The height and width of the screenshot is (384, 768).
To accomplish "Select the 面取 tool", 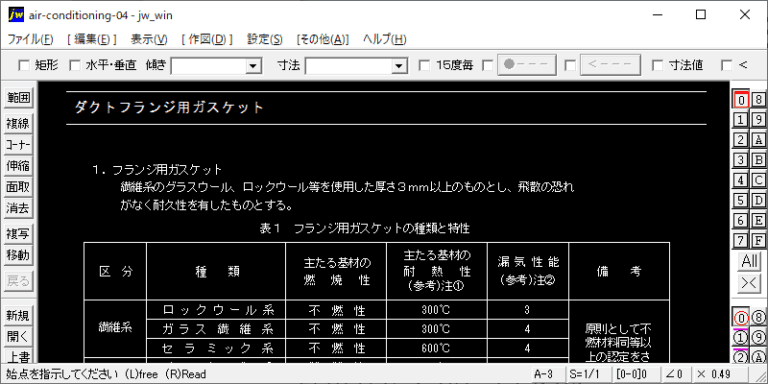I will [18, 188].
